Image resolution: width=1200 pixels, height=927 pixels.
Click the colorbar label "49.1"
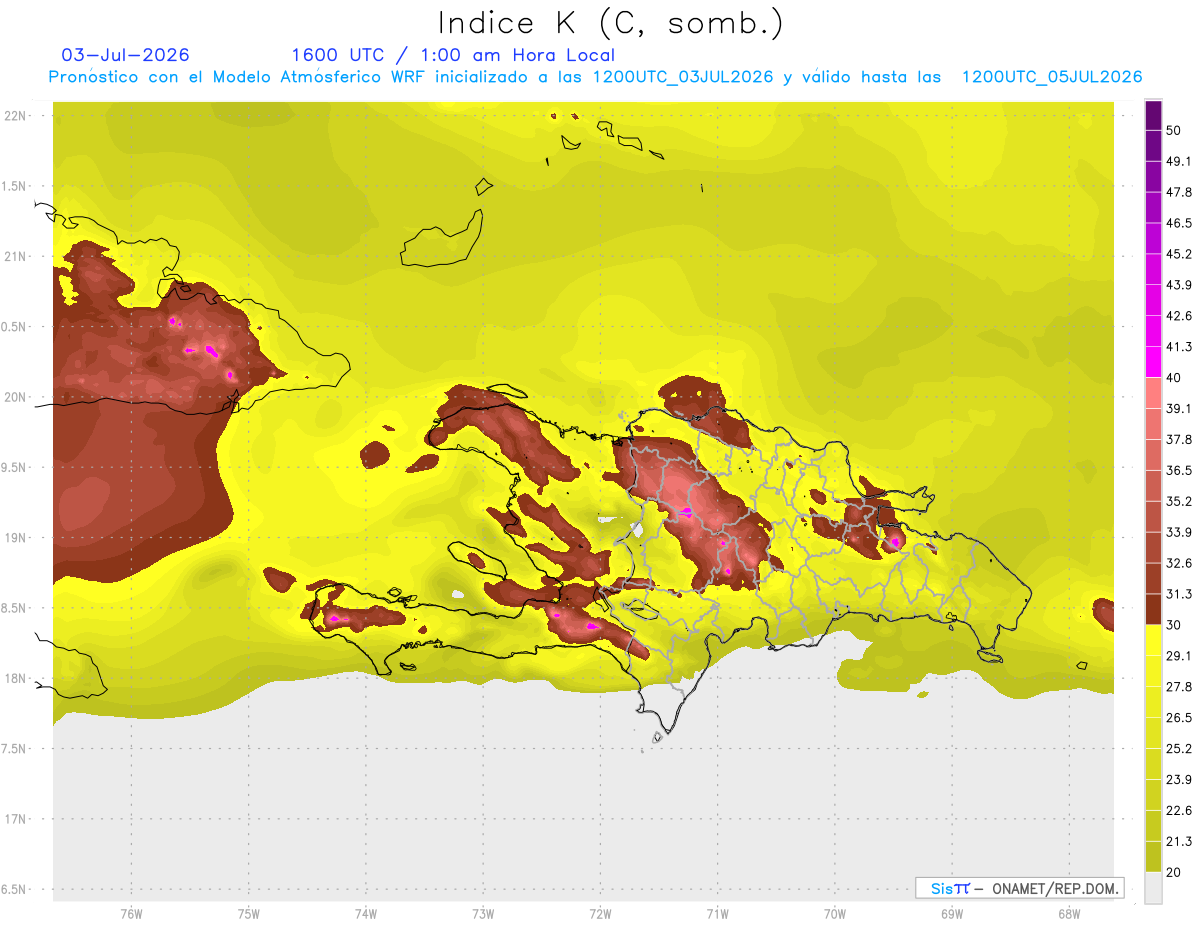1179,162
